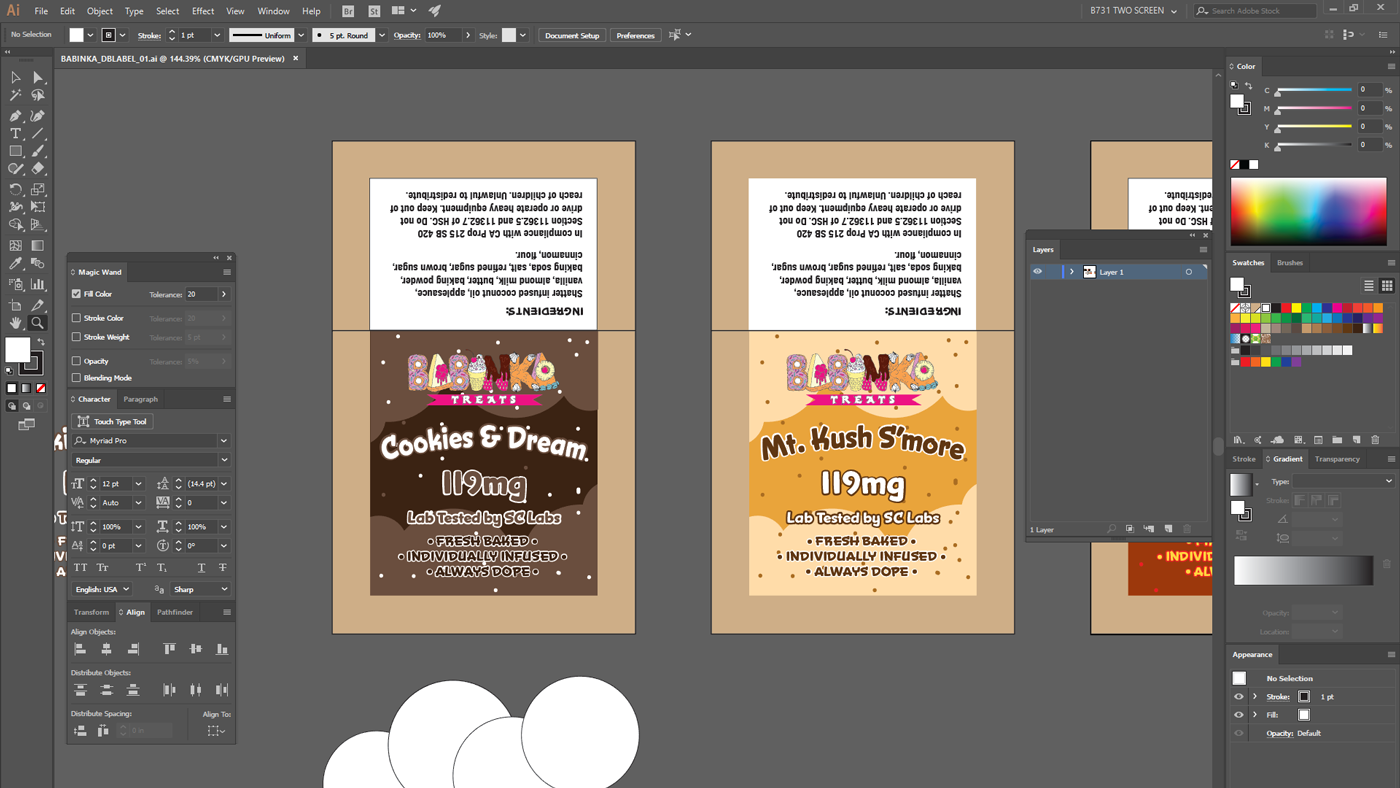
Task: Apply Underline in Character panel
Action: tap(201, 567)
